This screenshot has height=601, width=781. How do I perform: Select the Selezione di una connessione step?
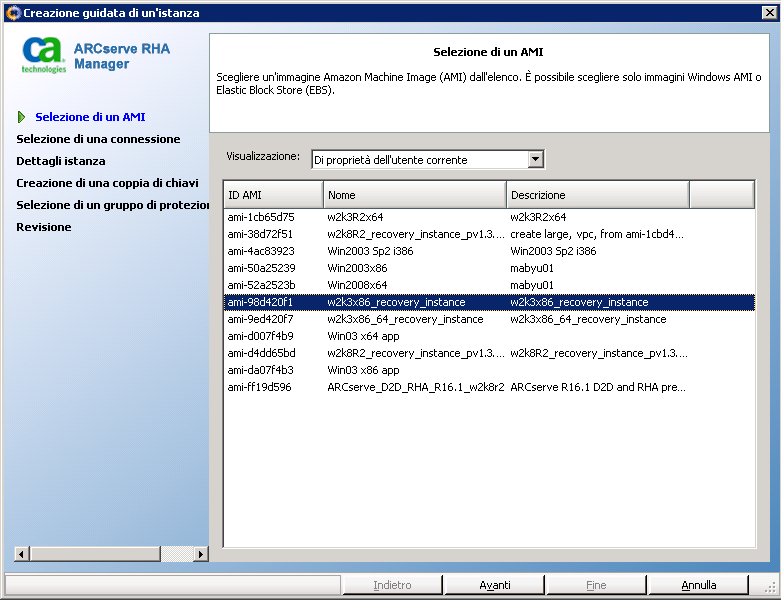click(98, 139)
